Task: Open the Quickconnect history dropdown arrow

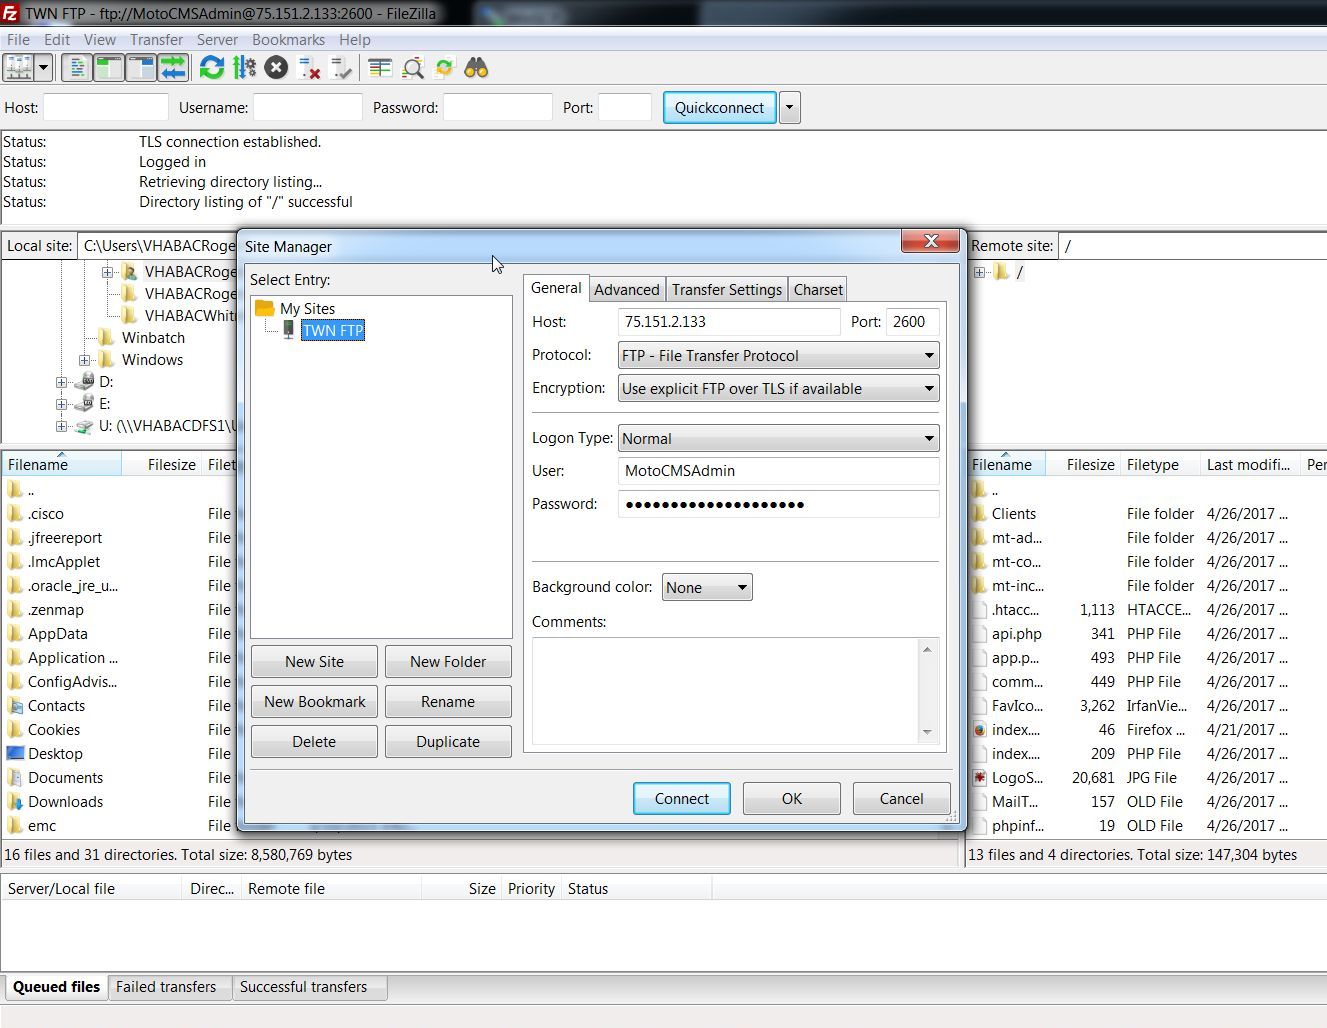Action: pyautogui.click(x=789, y=107)
